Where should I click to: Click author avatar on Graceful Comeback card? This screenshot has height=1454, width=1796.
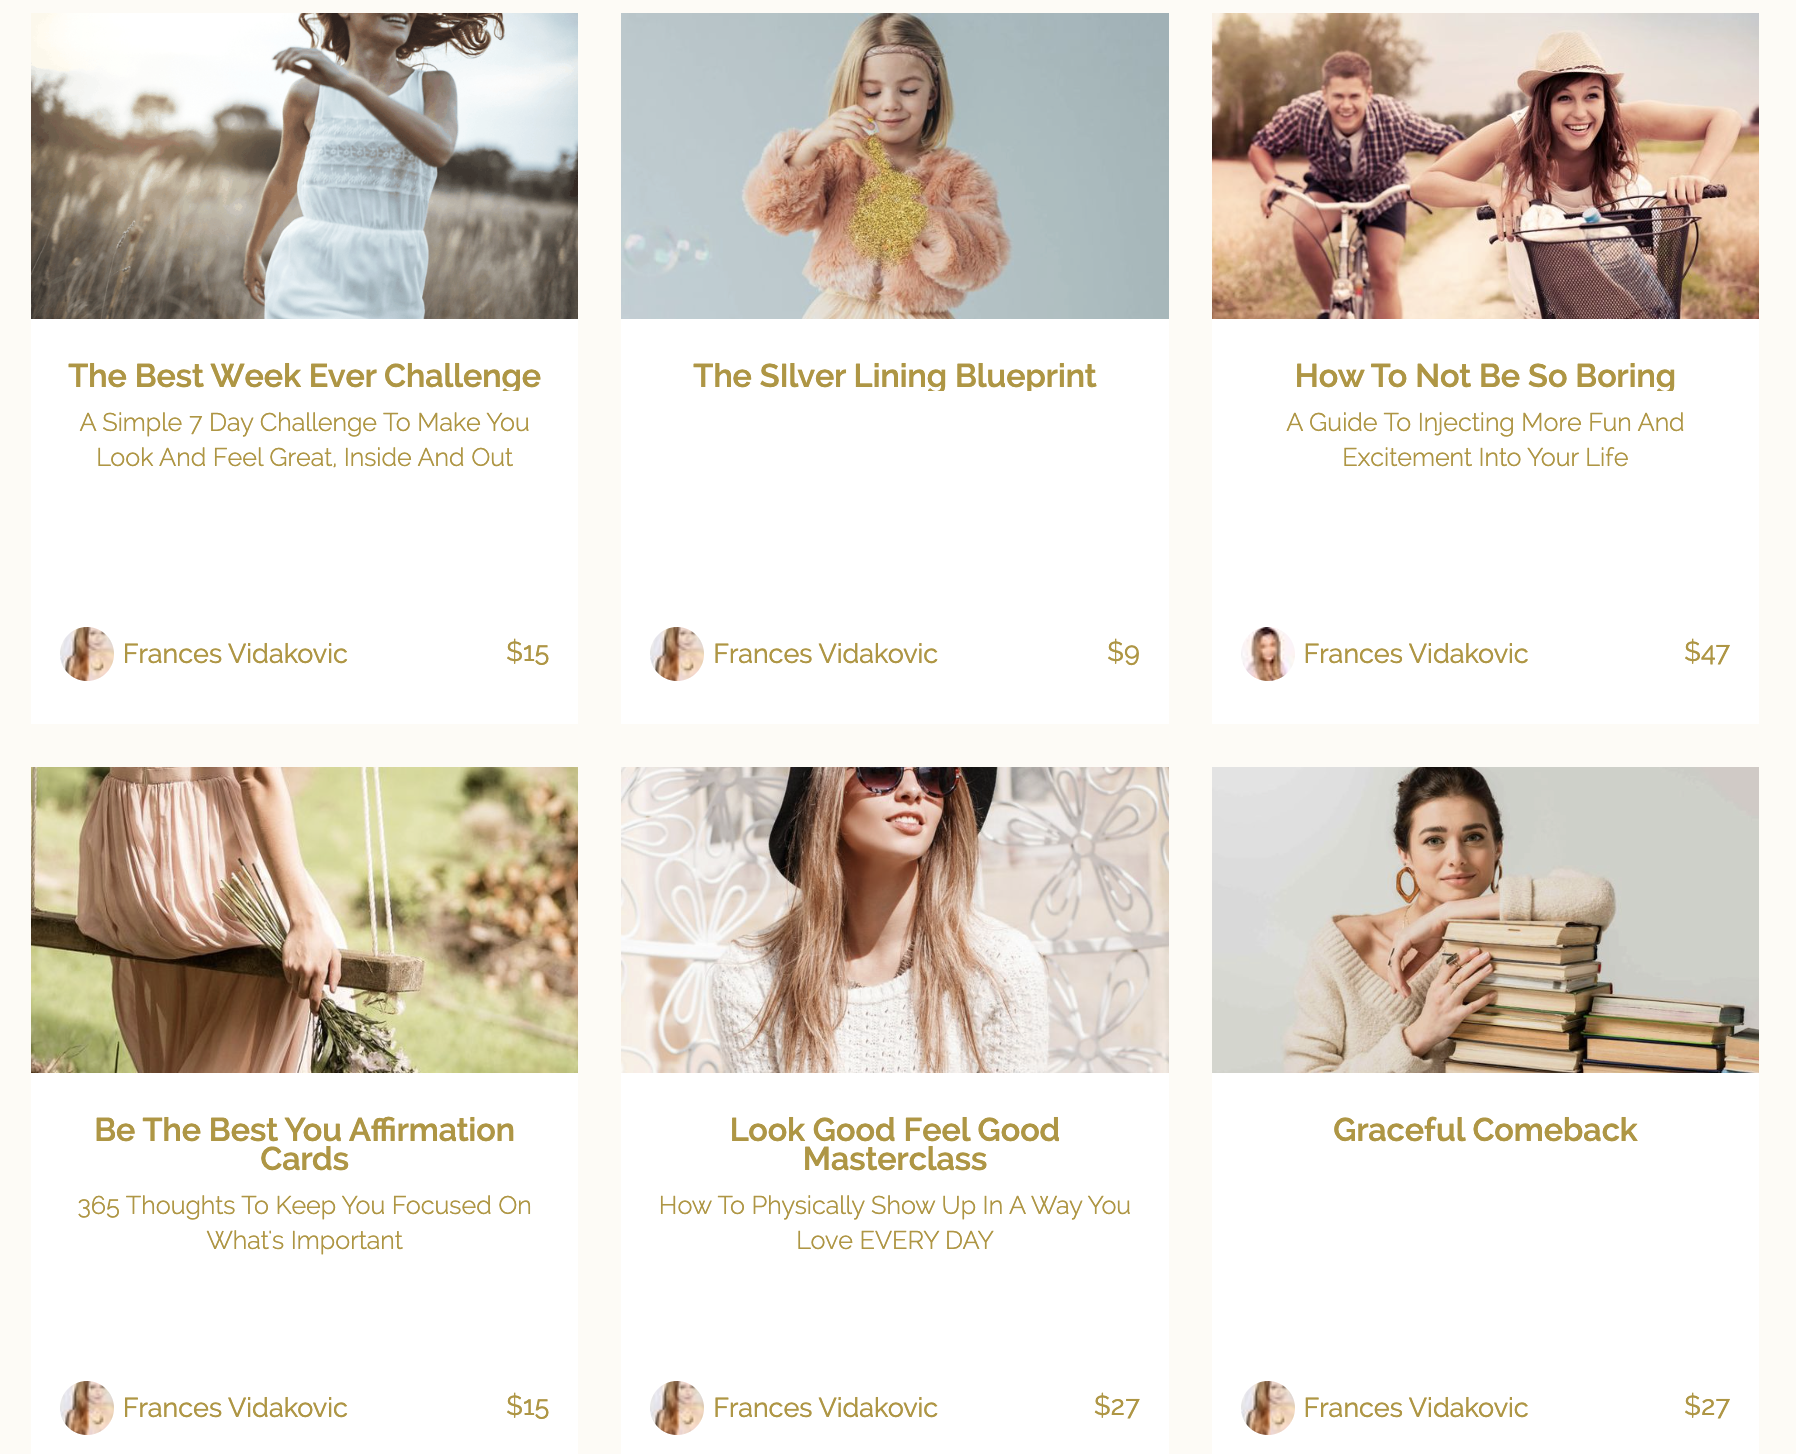tap(1268, 1408)
